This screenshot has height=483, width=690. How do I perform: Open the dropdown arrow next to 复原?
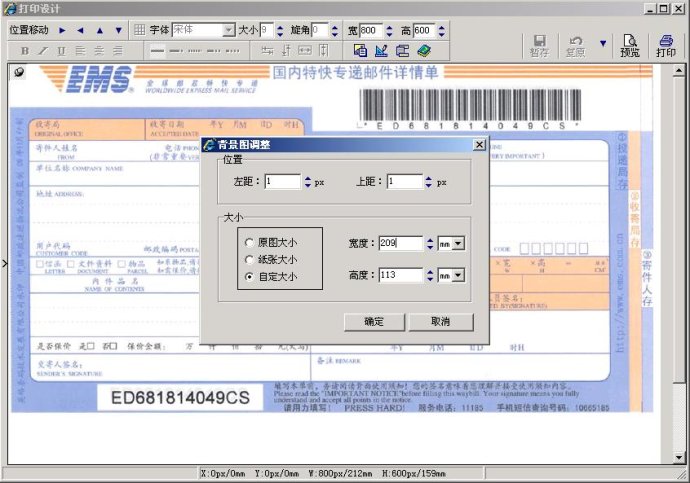[602, 44]
